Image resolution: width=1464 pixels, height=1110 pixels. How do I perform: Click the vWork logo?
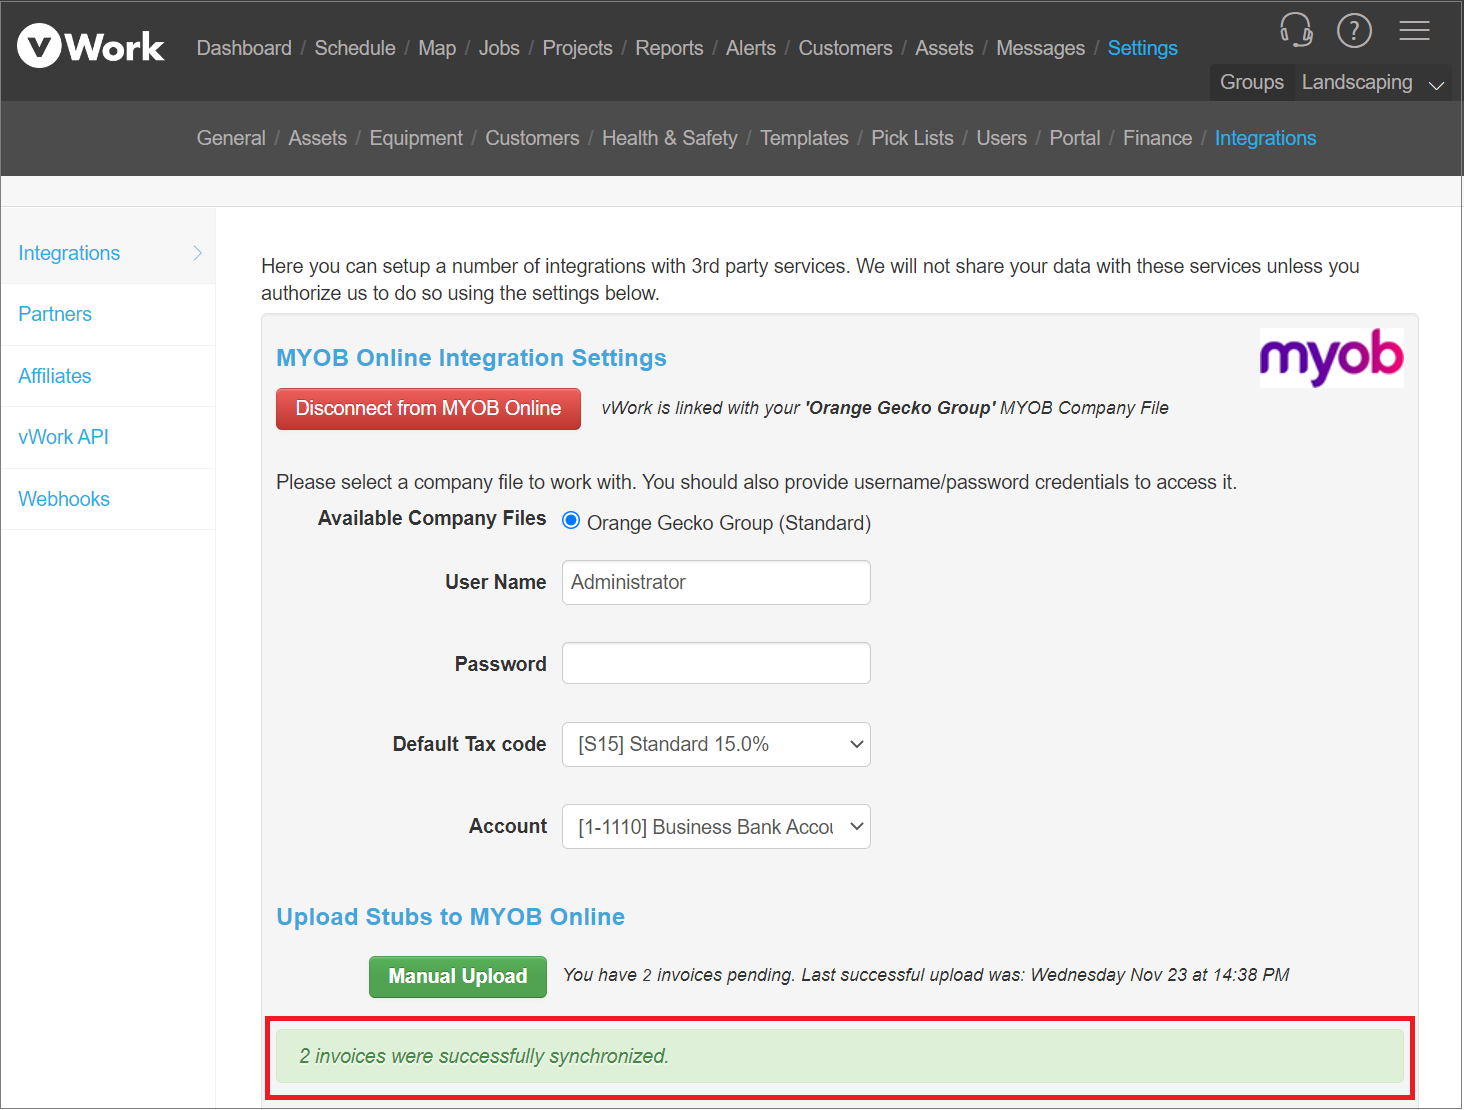pyautogui.click(x=91, y=46)
